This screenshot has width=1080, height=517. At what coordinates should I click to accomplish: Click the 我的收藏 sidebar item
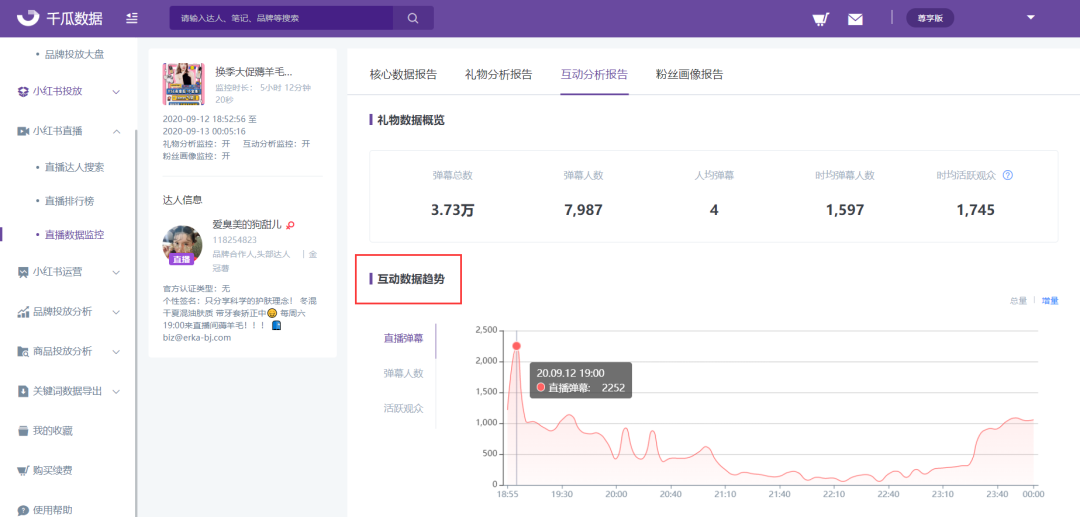tap(52, 431)
